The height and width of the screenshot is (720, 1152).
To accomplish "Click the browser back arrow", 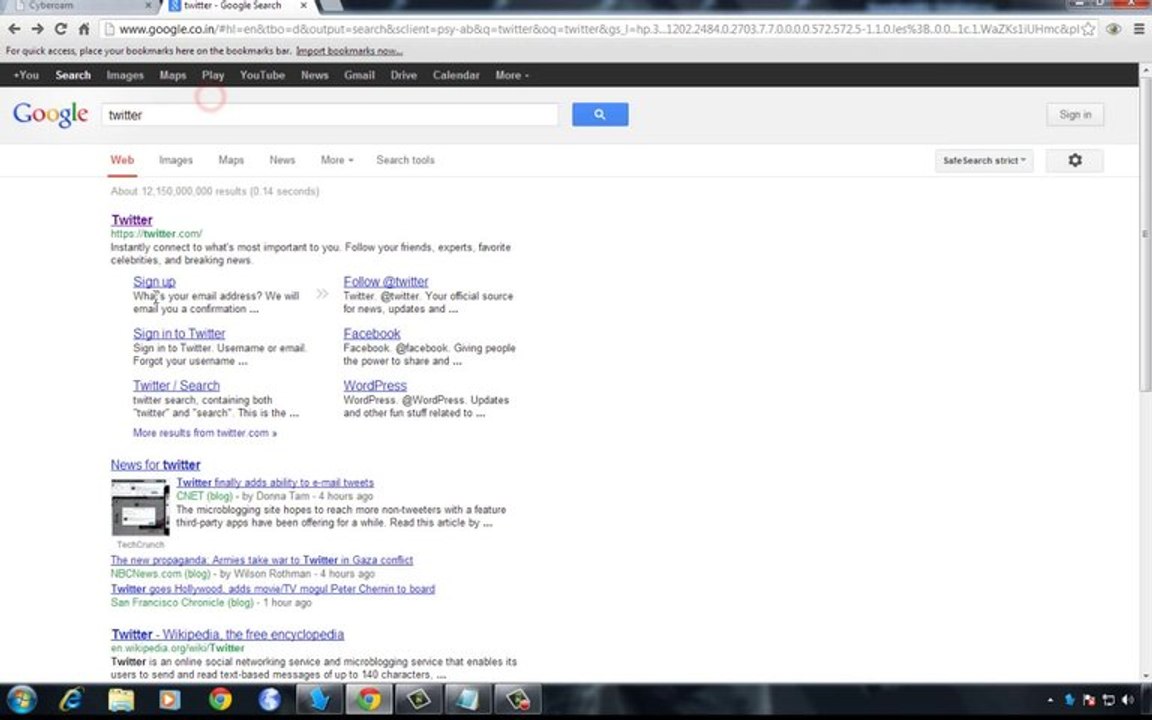I will (14, 29).
